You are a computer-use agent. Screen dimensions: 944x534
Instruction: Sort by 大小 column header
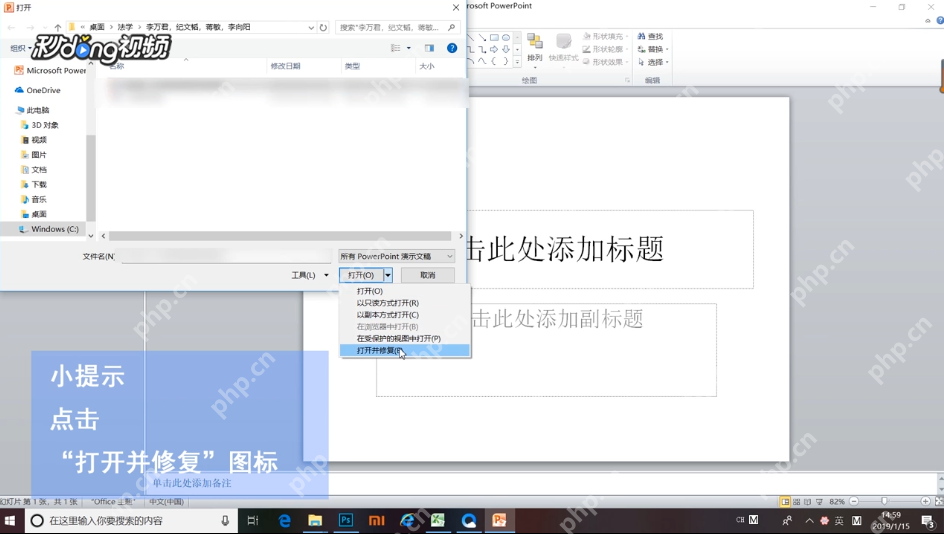click(427, 66)
